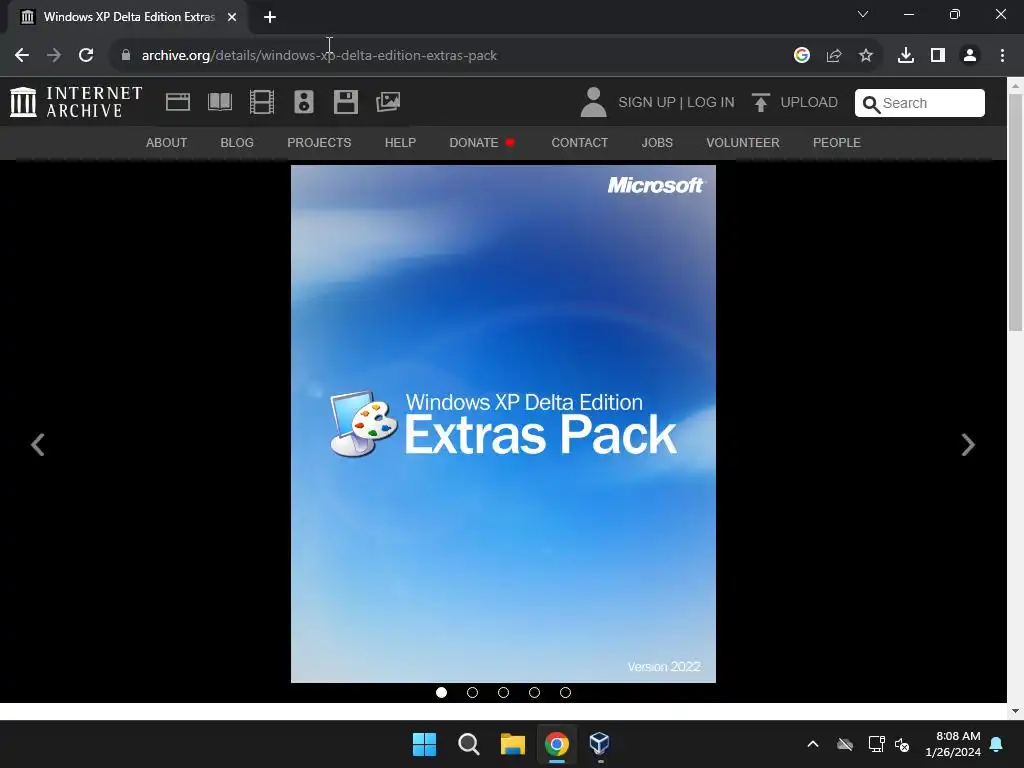Open the tab search dropdown chevron
This screenshot has width=1024, height=768.
863,14
